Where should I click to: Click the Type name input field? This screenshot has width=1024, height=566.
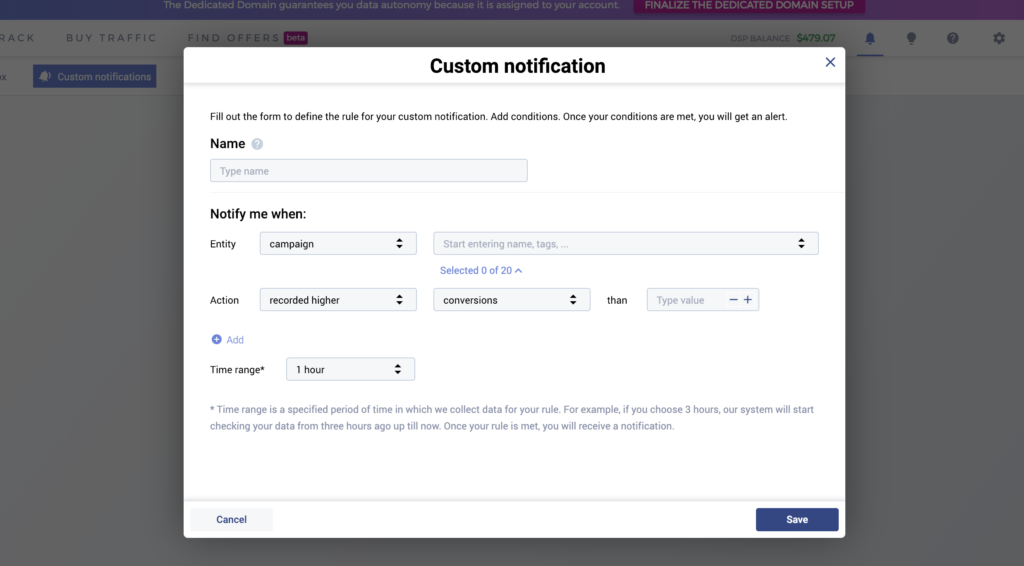368,171
